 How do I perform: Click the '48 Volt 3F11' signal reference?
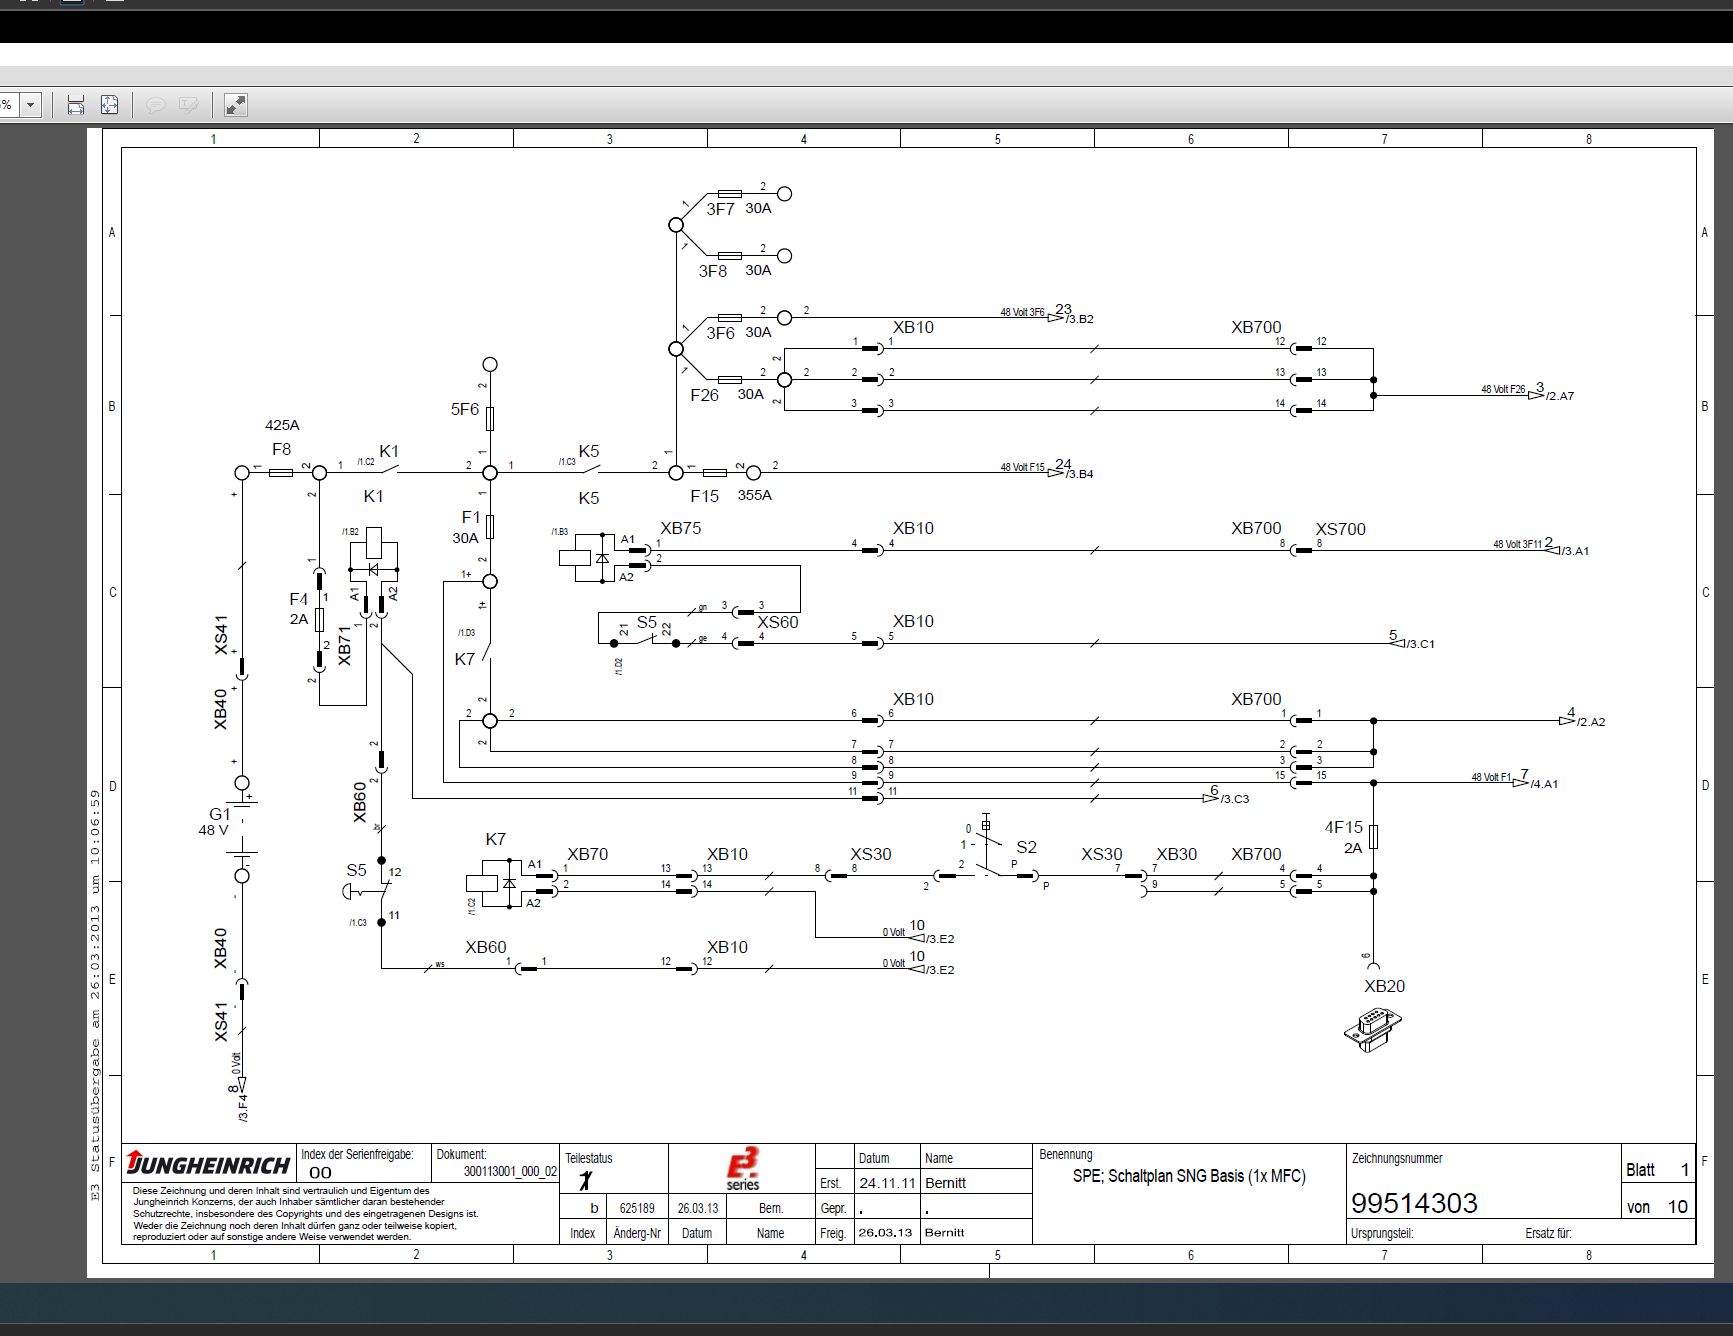coord(1518,544)
